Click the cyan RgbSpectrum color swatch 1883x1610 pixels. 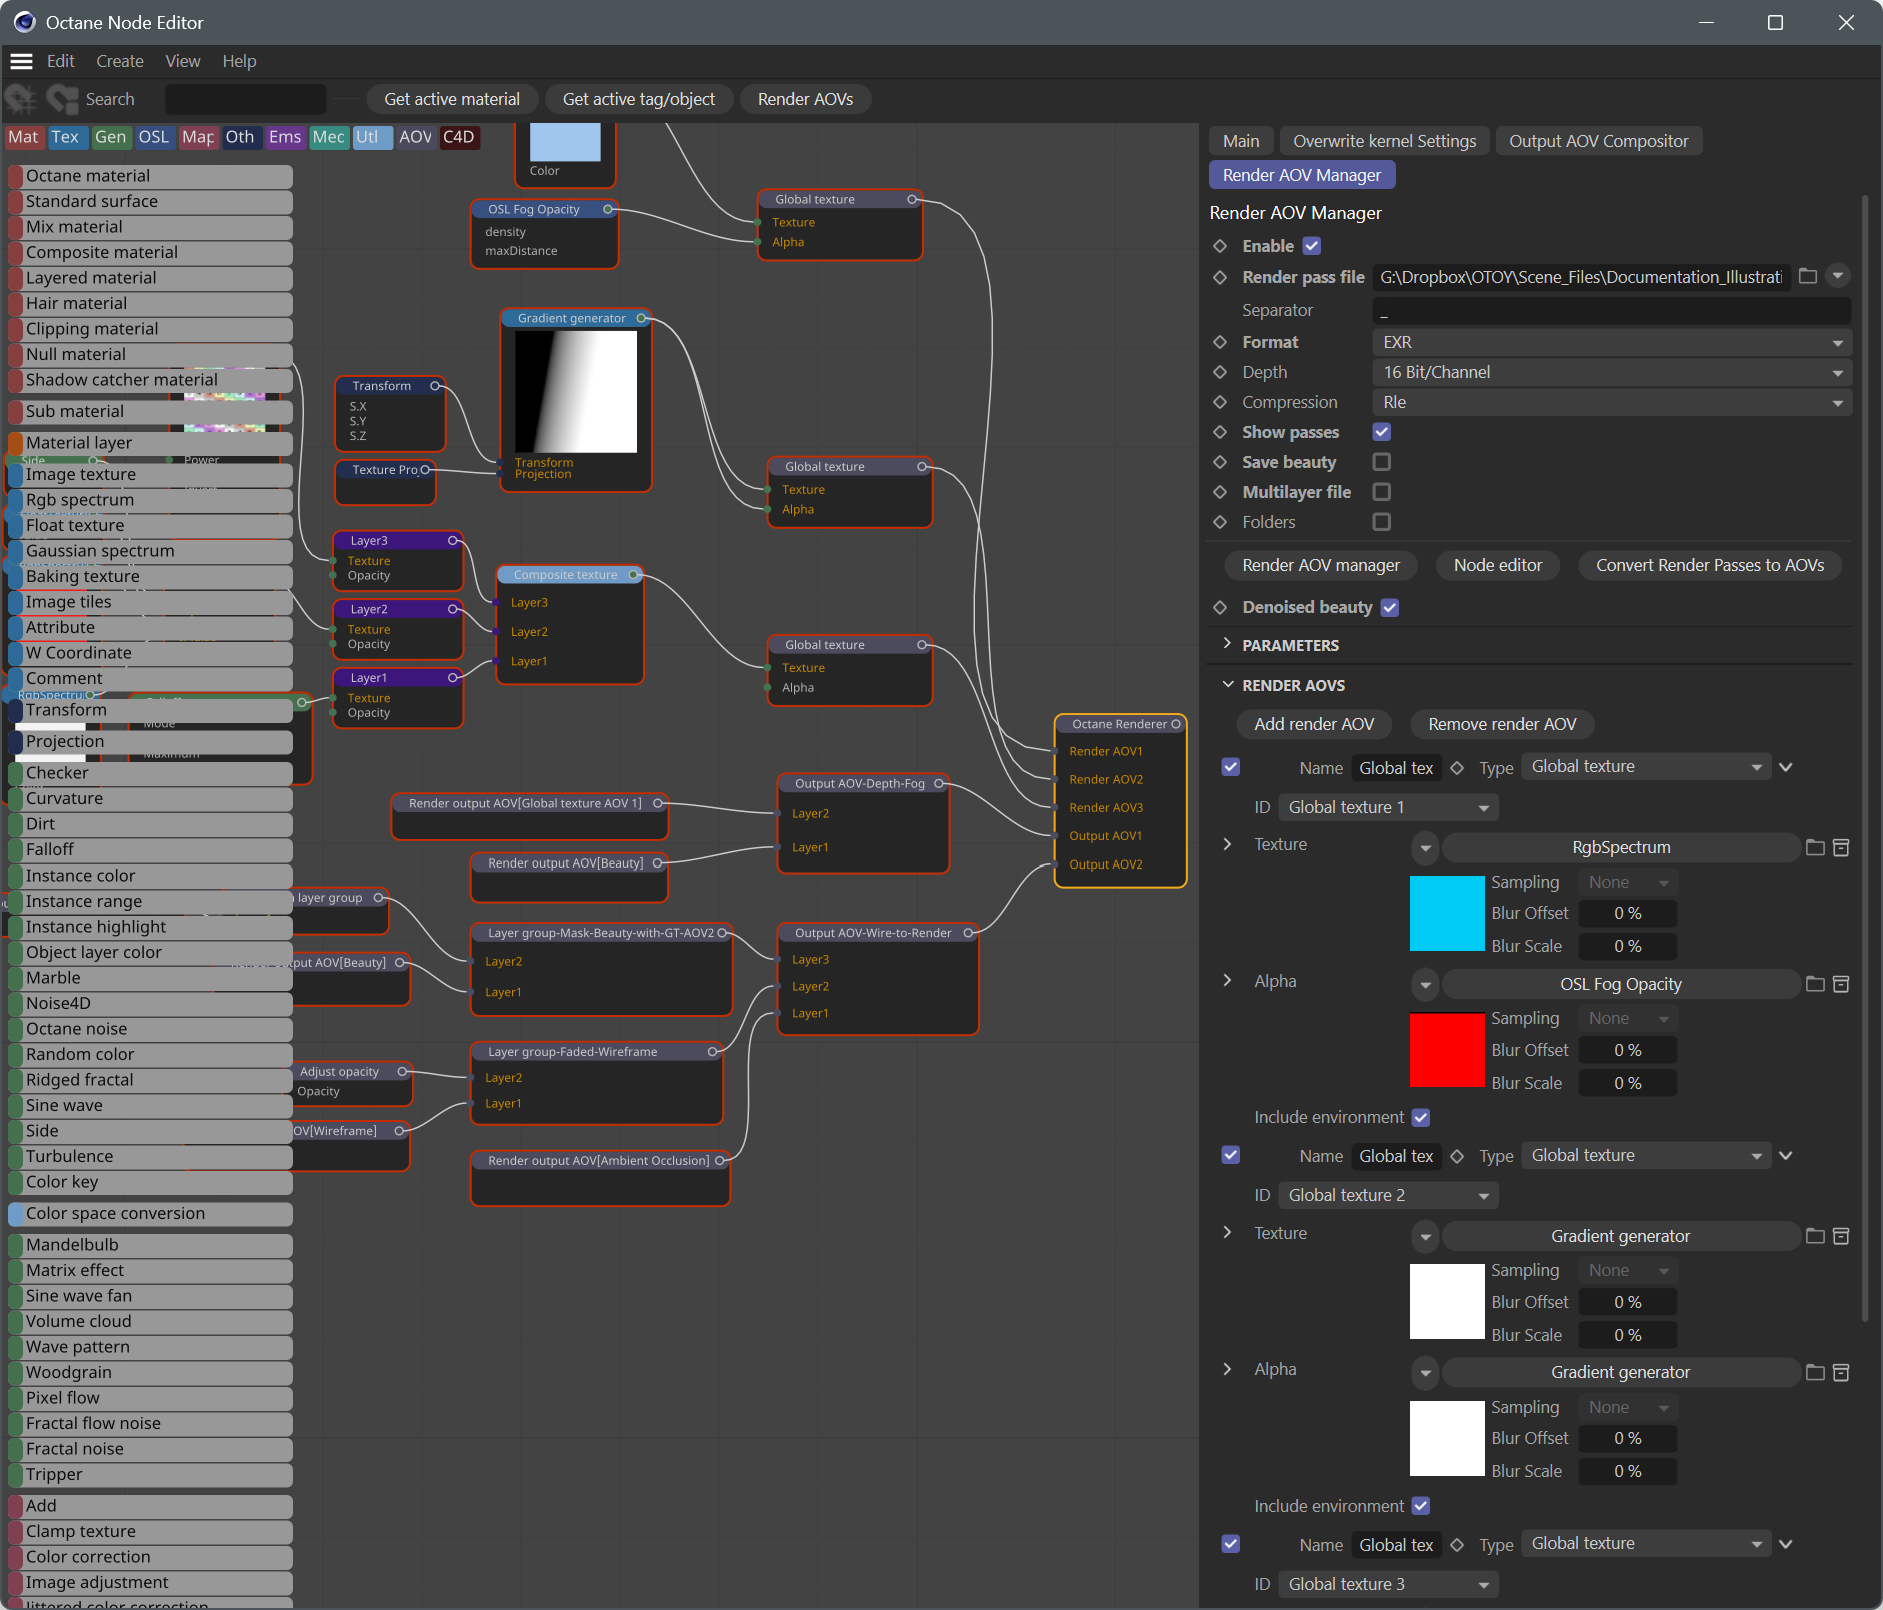1446,913
